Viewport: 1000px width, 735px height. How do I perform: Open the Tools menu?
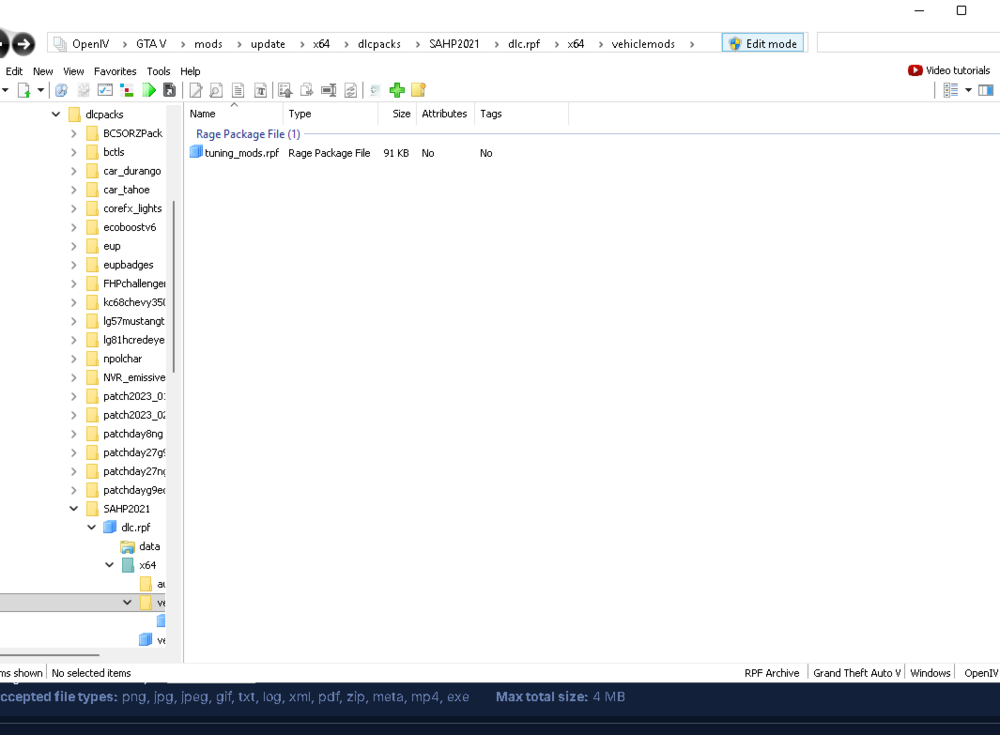pyautogui.click(x=158, y=71)
